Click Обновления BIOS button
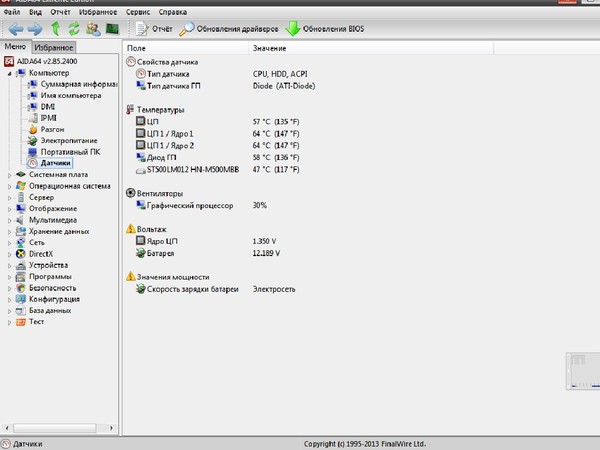 (x=325, y=29)
